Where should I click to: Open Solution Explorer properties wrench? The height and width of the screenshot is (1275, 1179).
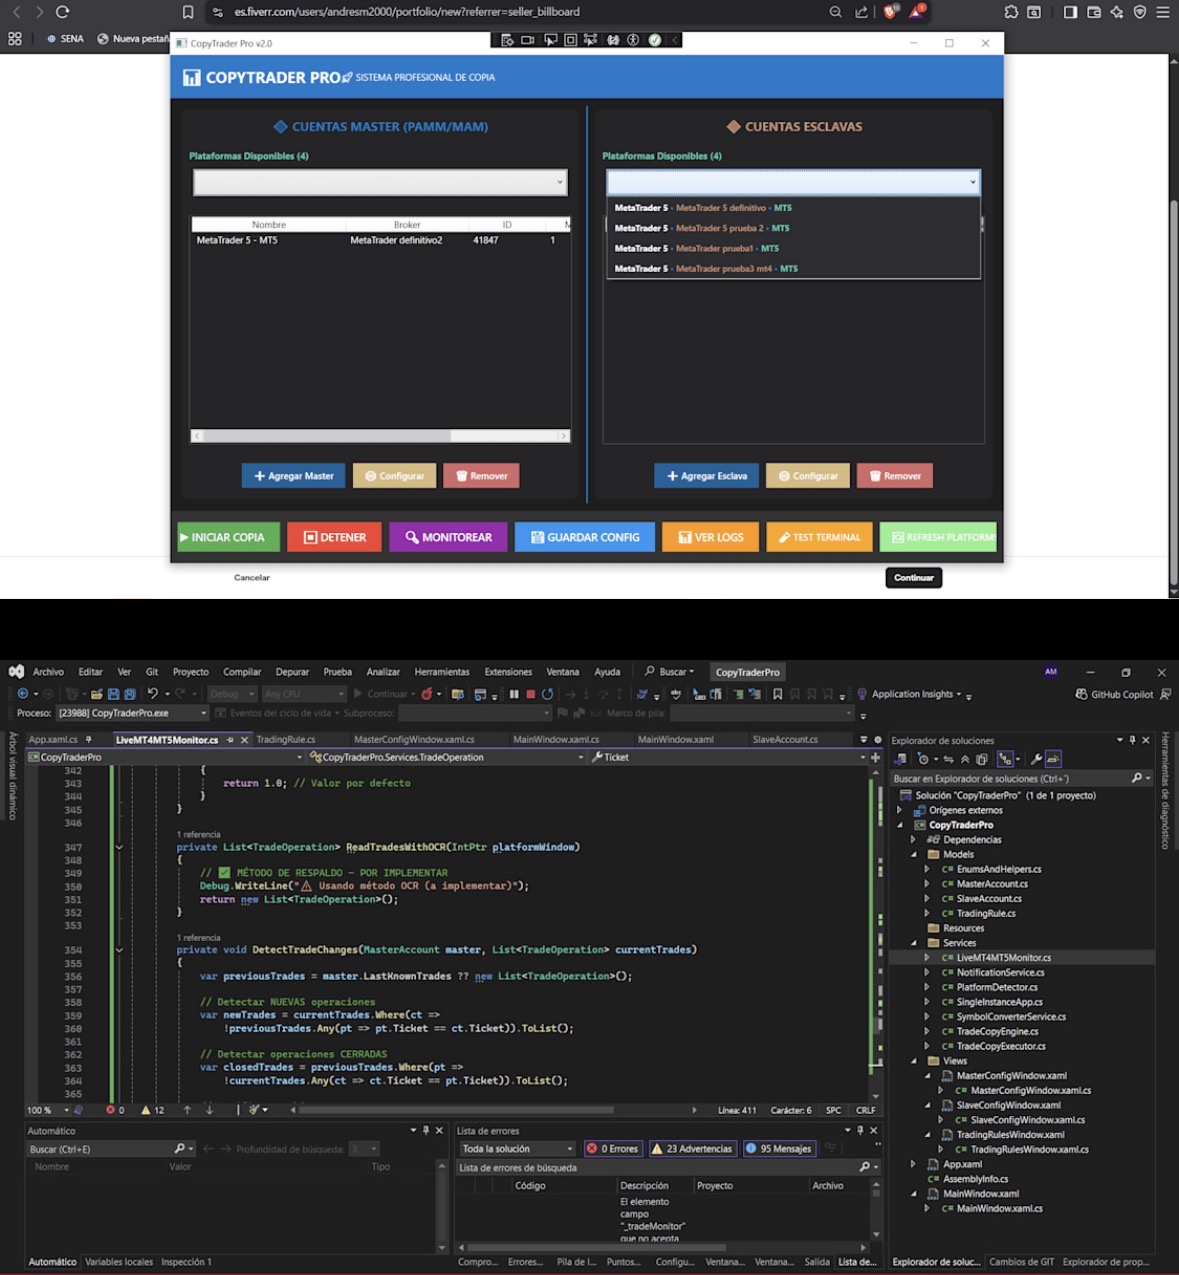[x=1037, y=759]
